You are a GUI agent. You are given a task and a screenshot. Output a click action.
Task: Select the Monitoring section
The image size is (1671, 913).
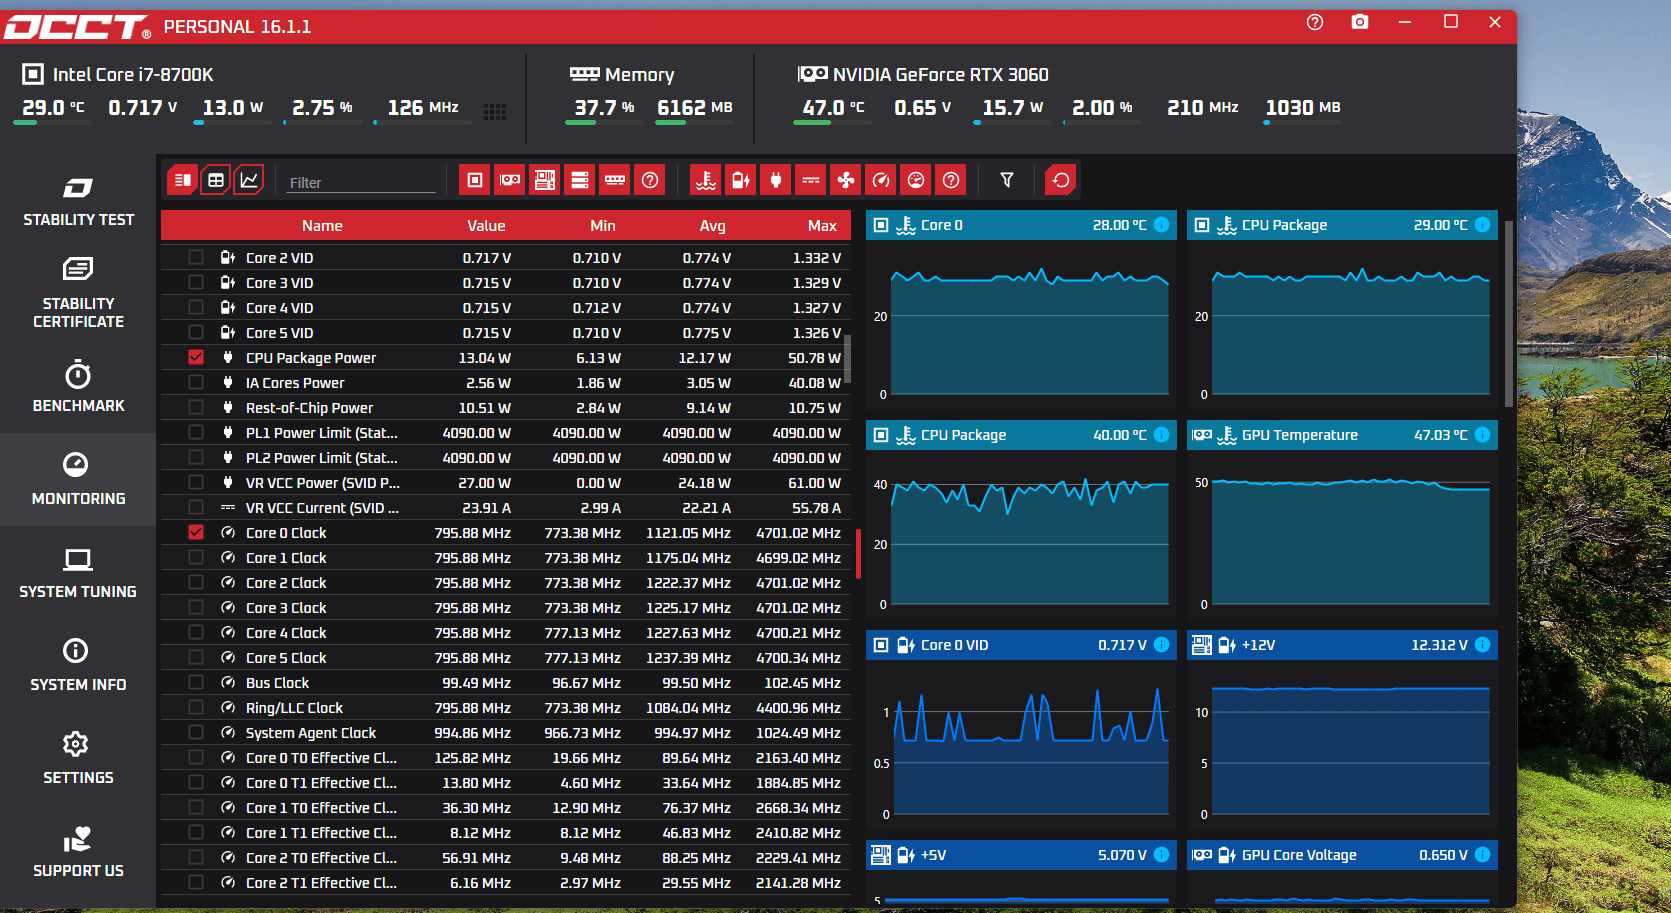click(78, 480)
